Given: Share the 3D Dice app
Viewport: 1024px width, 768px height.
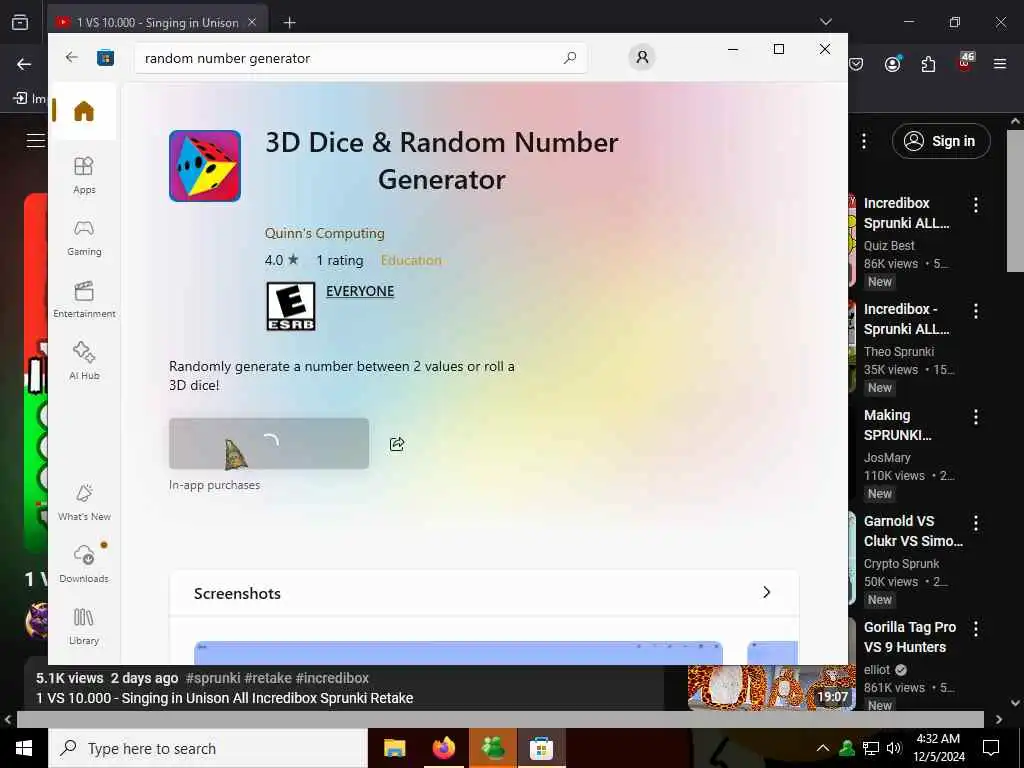Looking at the screenshot, I should 397,444.
